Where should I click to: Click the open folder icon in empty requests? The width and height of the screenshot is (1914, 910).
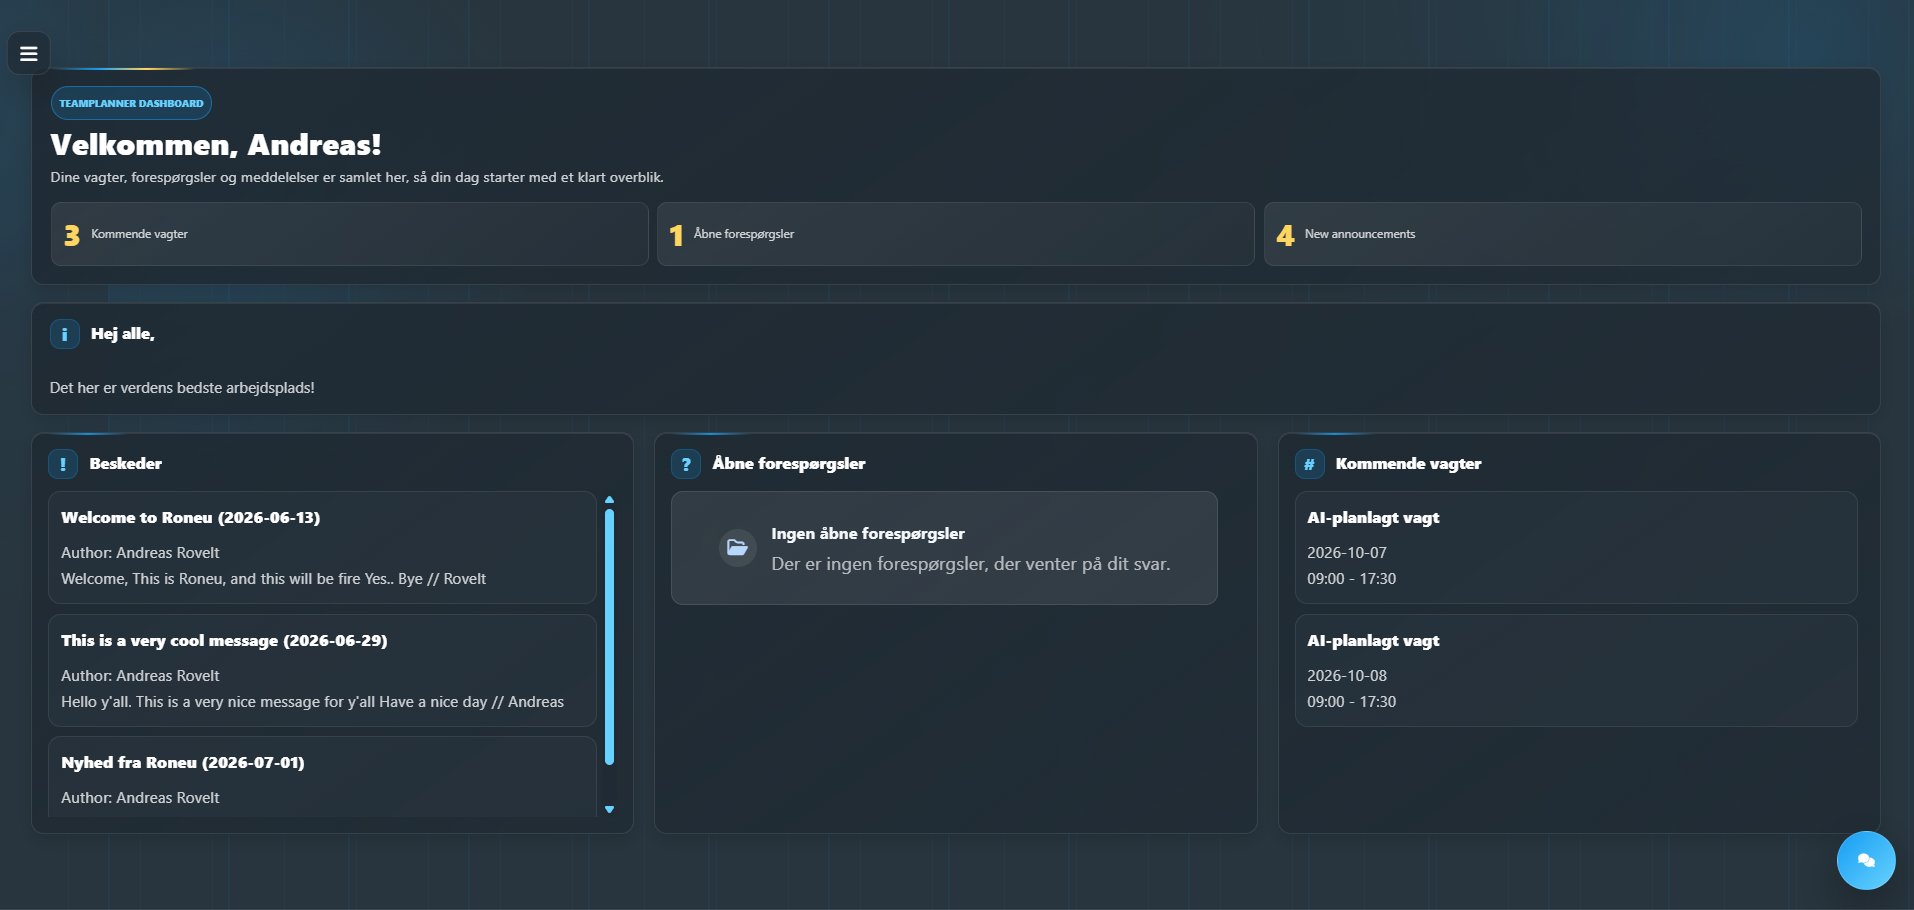[737, 548]
